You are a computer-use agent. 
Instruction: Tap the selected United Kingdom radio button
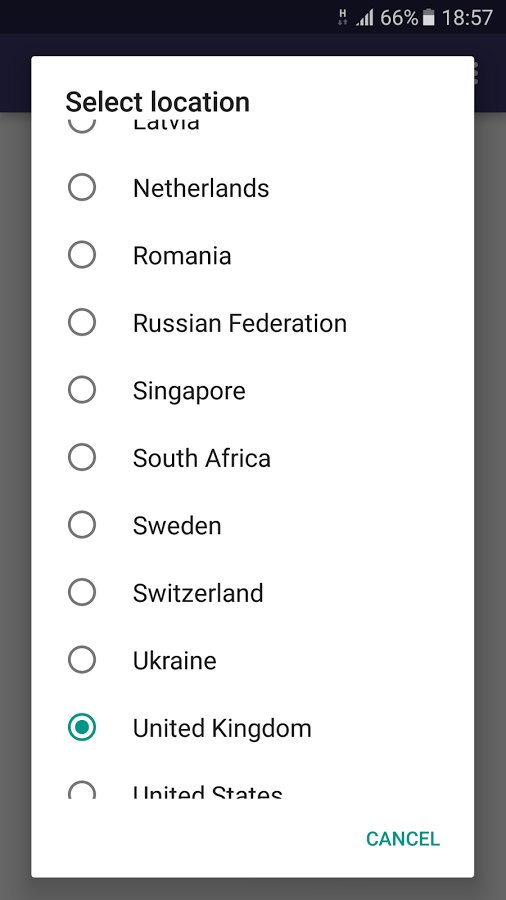tap(81, 727)
